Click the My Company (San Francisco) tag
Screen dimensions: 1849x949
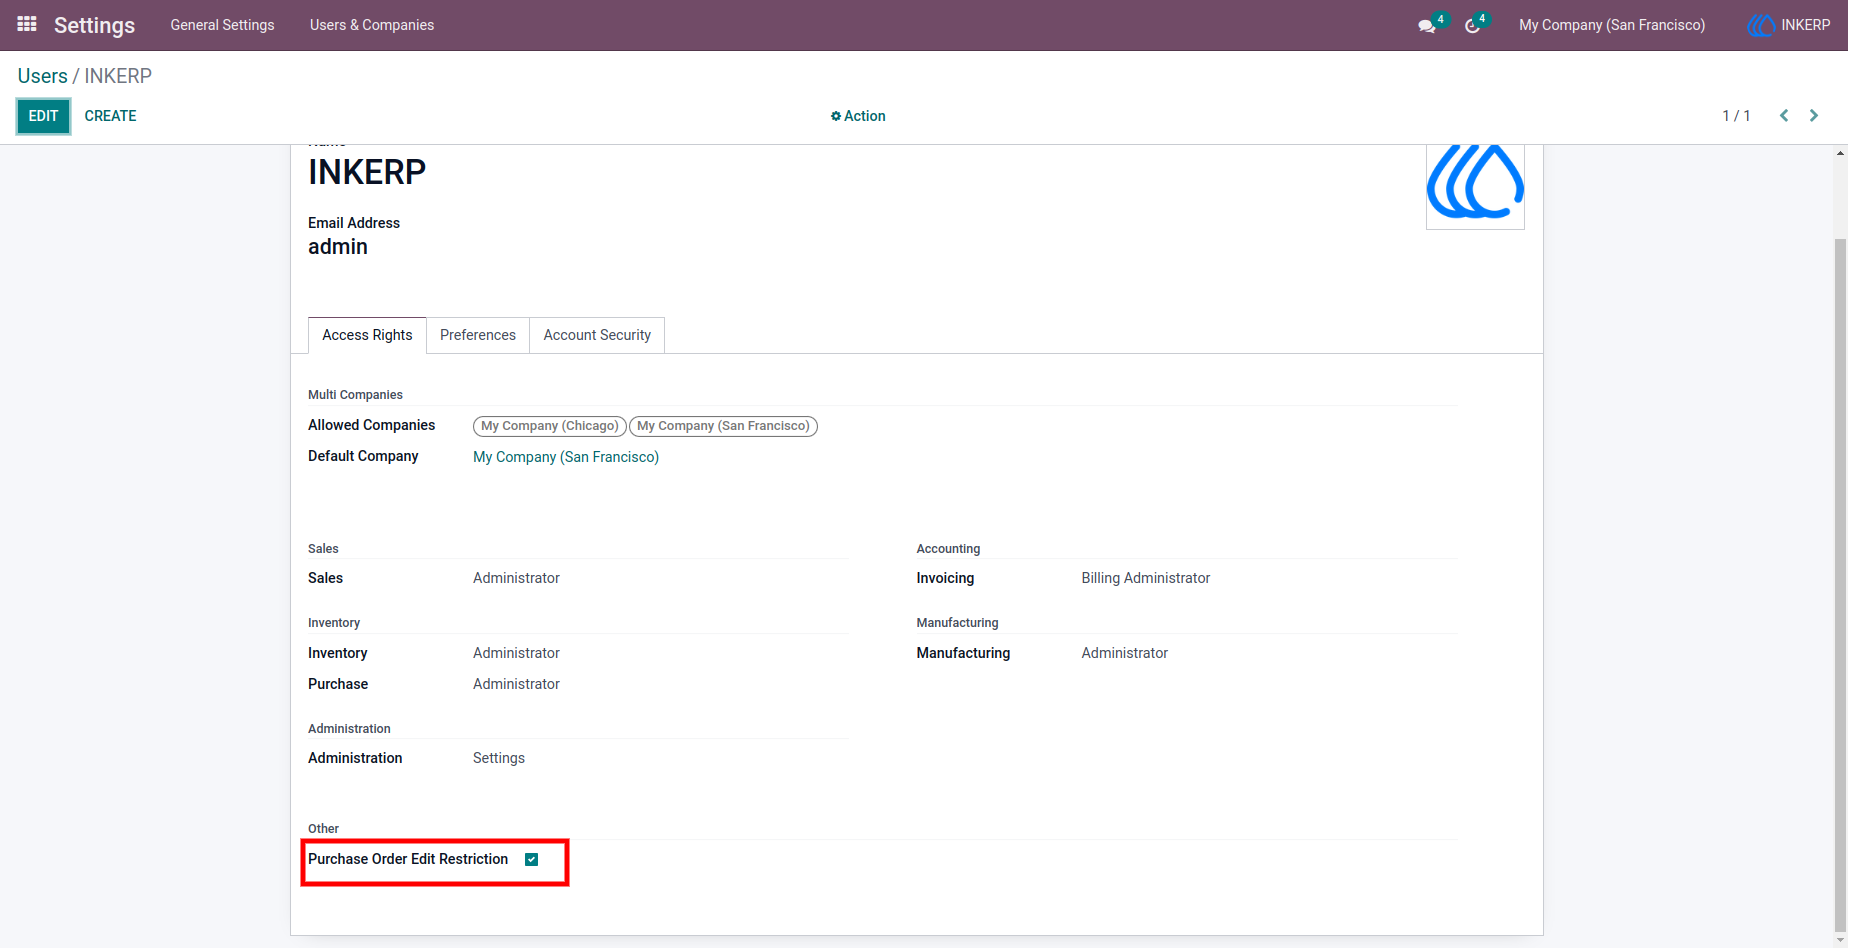click(x=723, y=426)
